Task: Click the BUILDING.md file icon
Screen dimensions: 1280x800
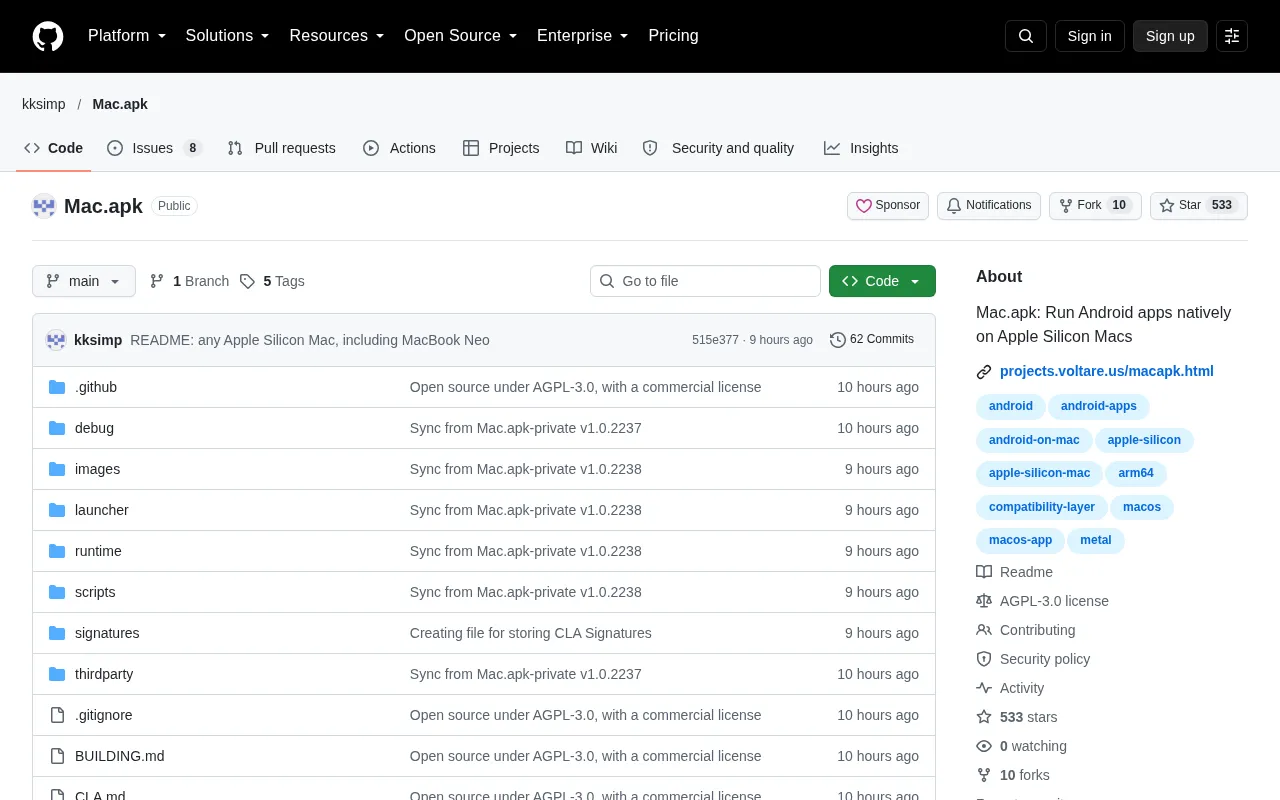Action: coord(57,756)
